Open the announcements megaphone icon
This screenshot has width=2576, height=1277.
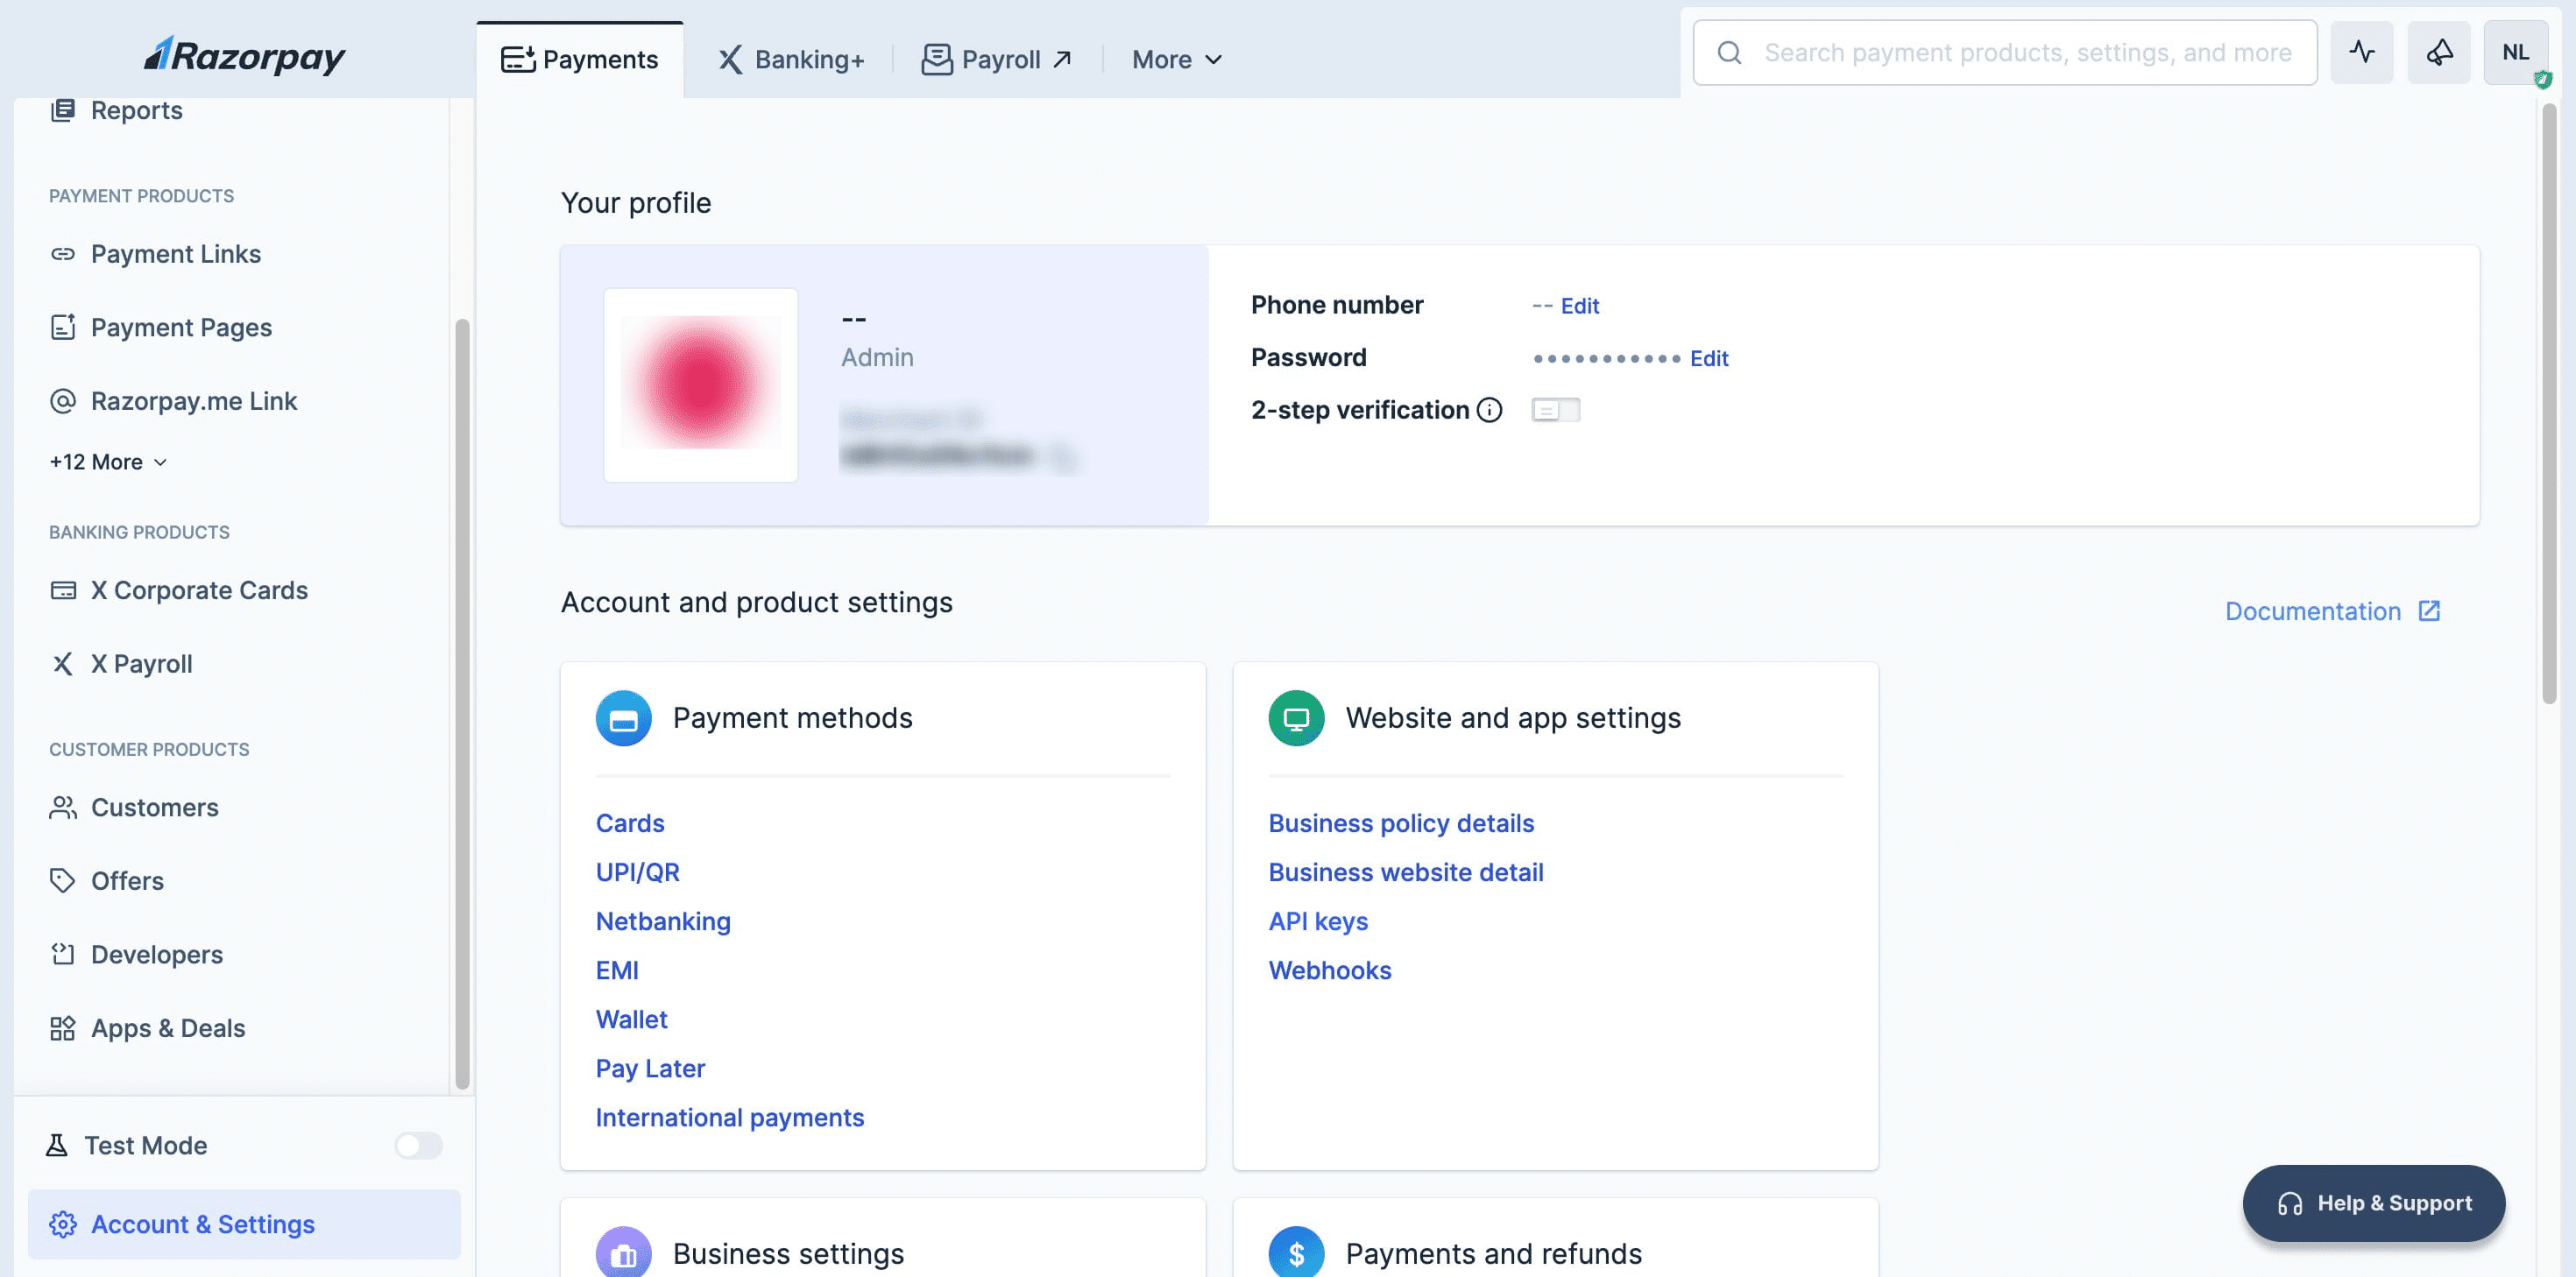point(2438,53)
